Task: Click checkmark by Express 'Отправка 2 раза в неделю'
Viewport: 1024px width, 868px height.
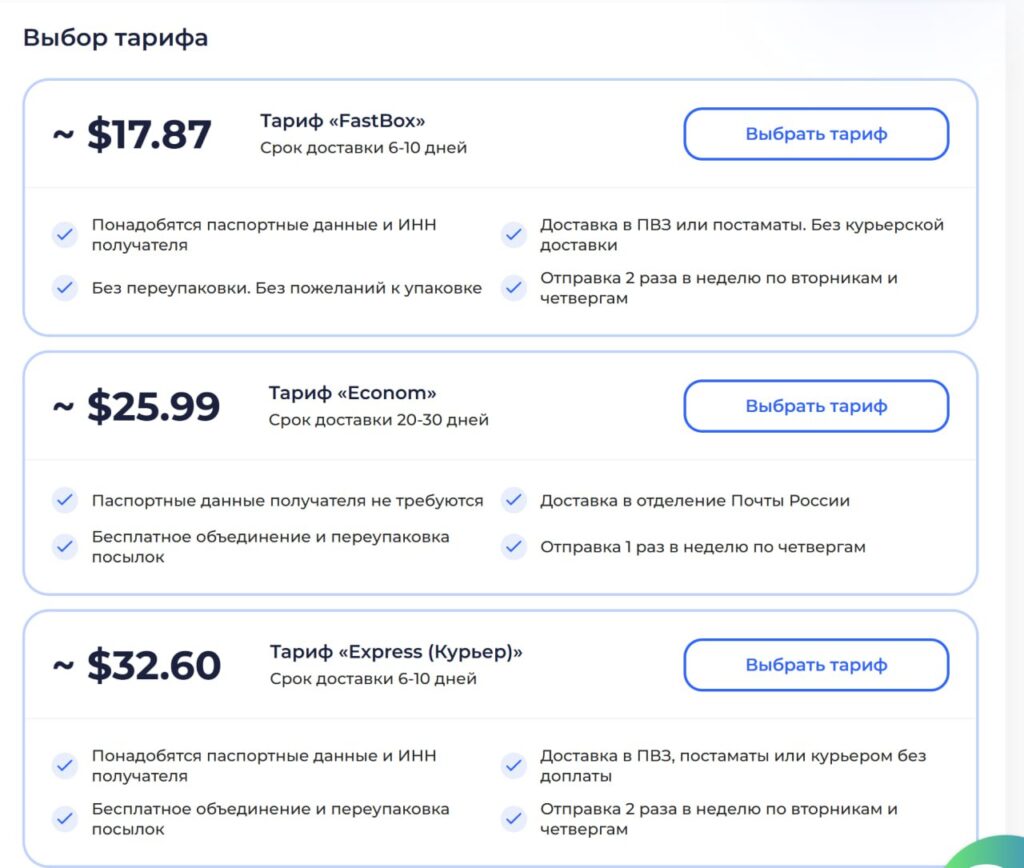Action: coord(514,818)
